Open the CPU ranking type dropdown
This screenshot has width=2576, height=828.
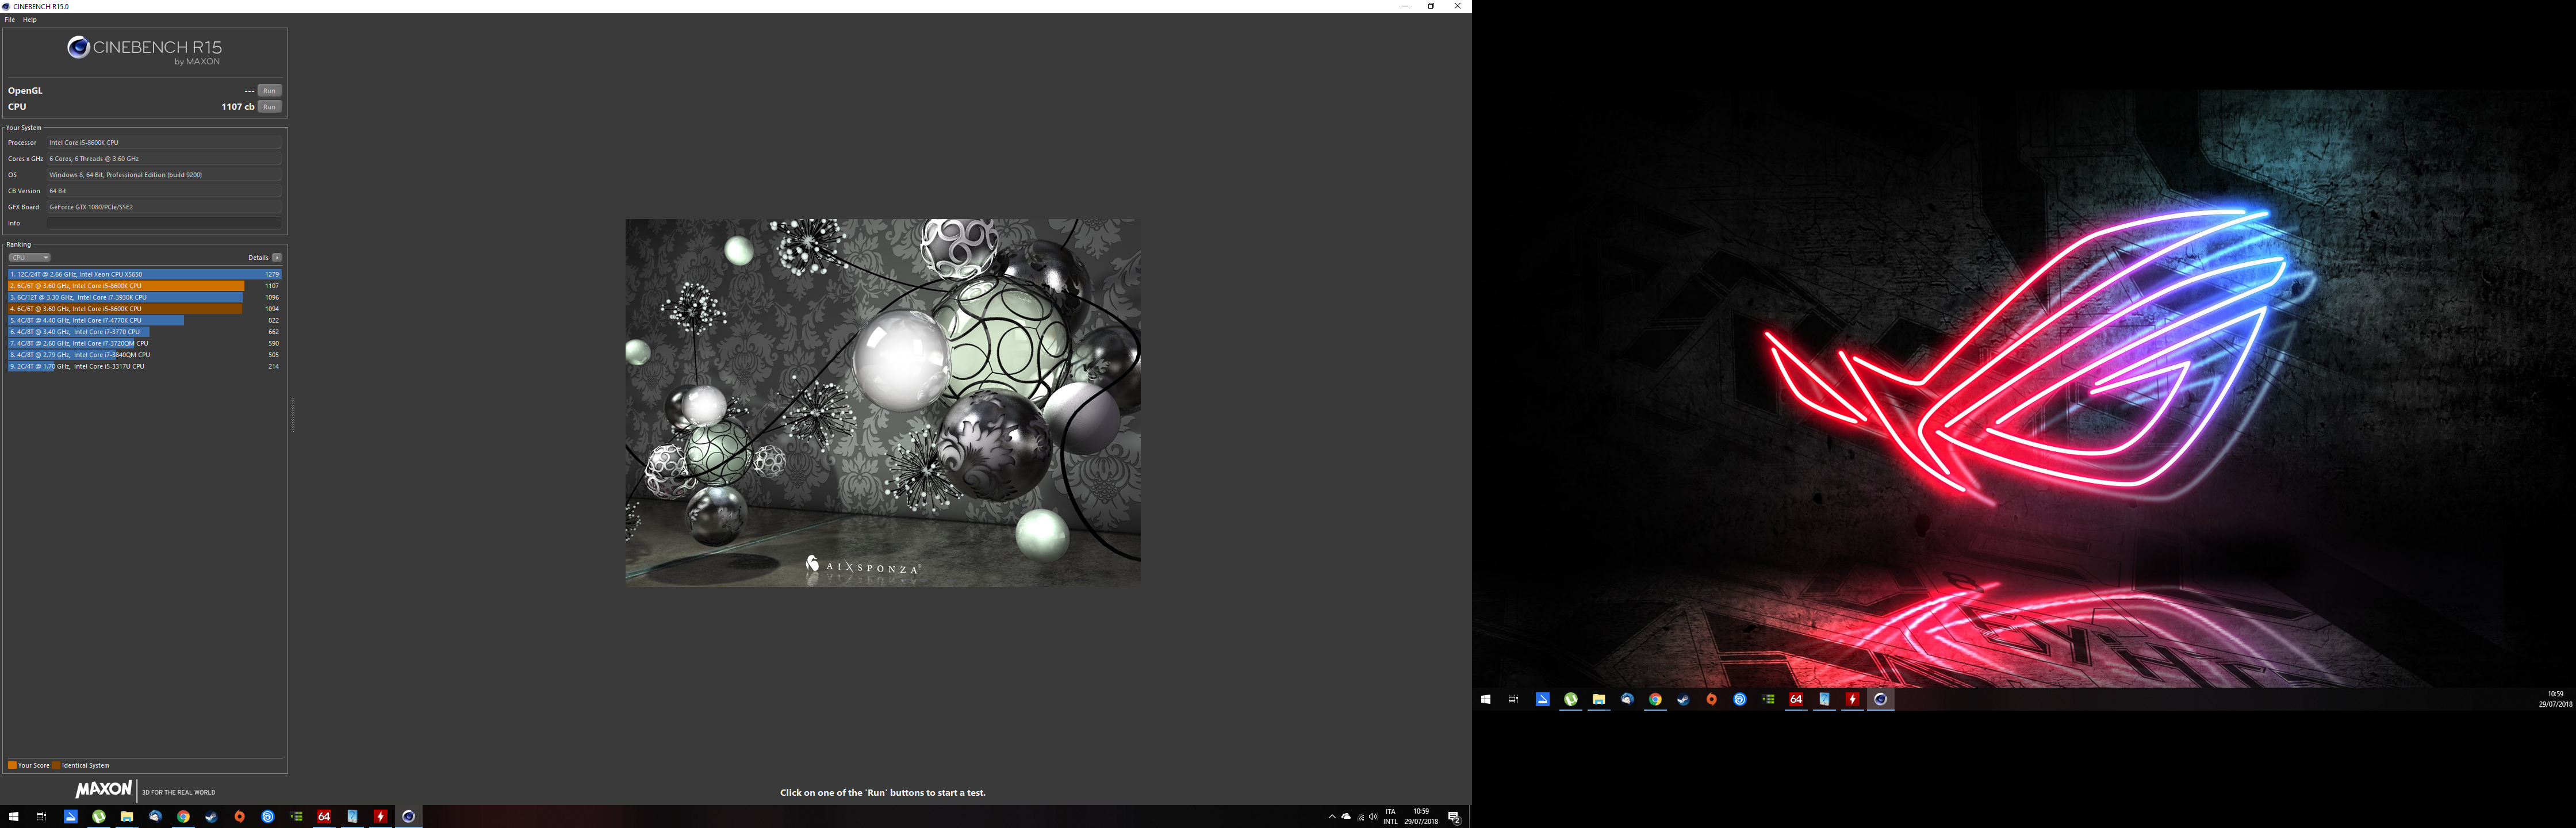29,258
